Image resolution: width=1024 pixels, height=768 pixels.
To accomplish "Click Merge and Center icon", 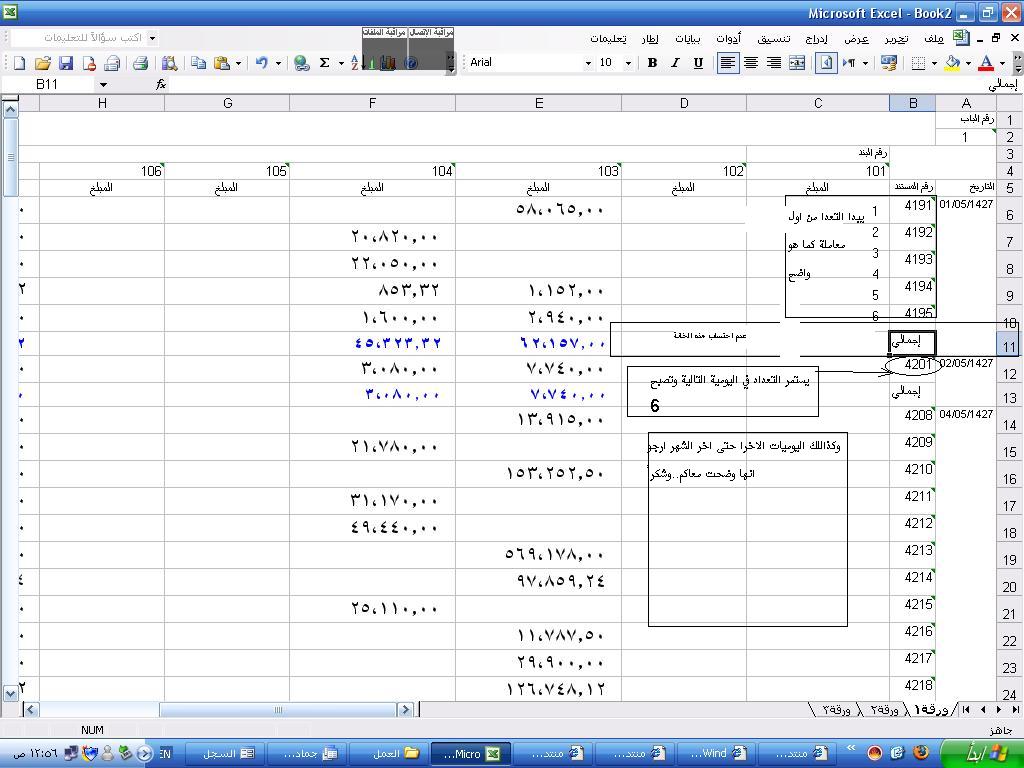I will pyautogui.click(x=797, y=63).
